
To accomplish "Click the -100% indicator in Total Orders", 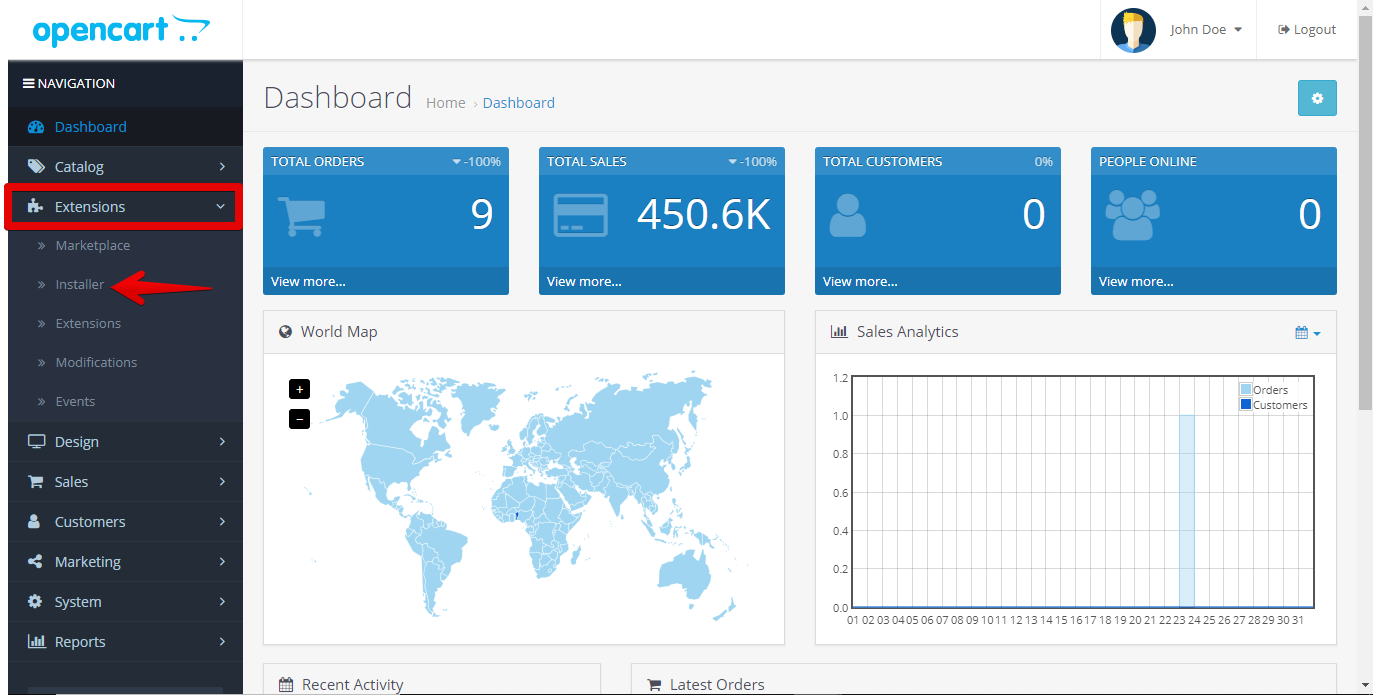I will (476, 162).
